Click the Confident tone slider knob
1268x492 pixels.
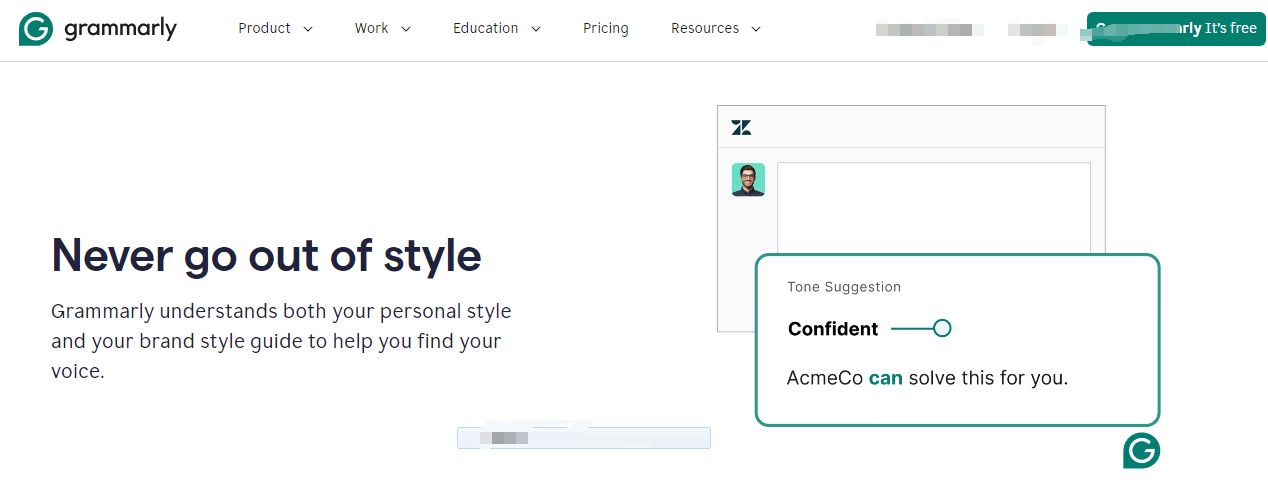tap(941, 328)
